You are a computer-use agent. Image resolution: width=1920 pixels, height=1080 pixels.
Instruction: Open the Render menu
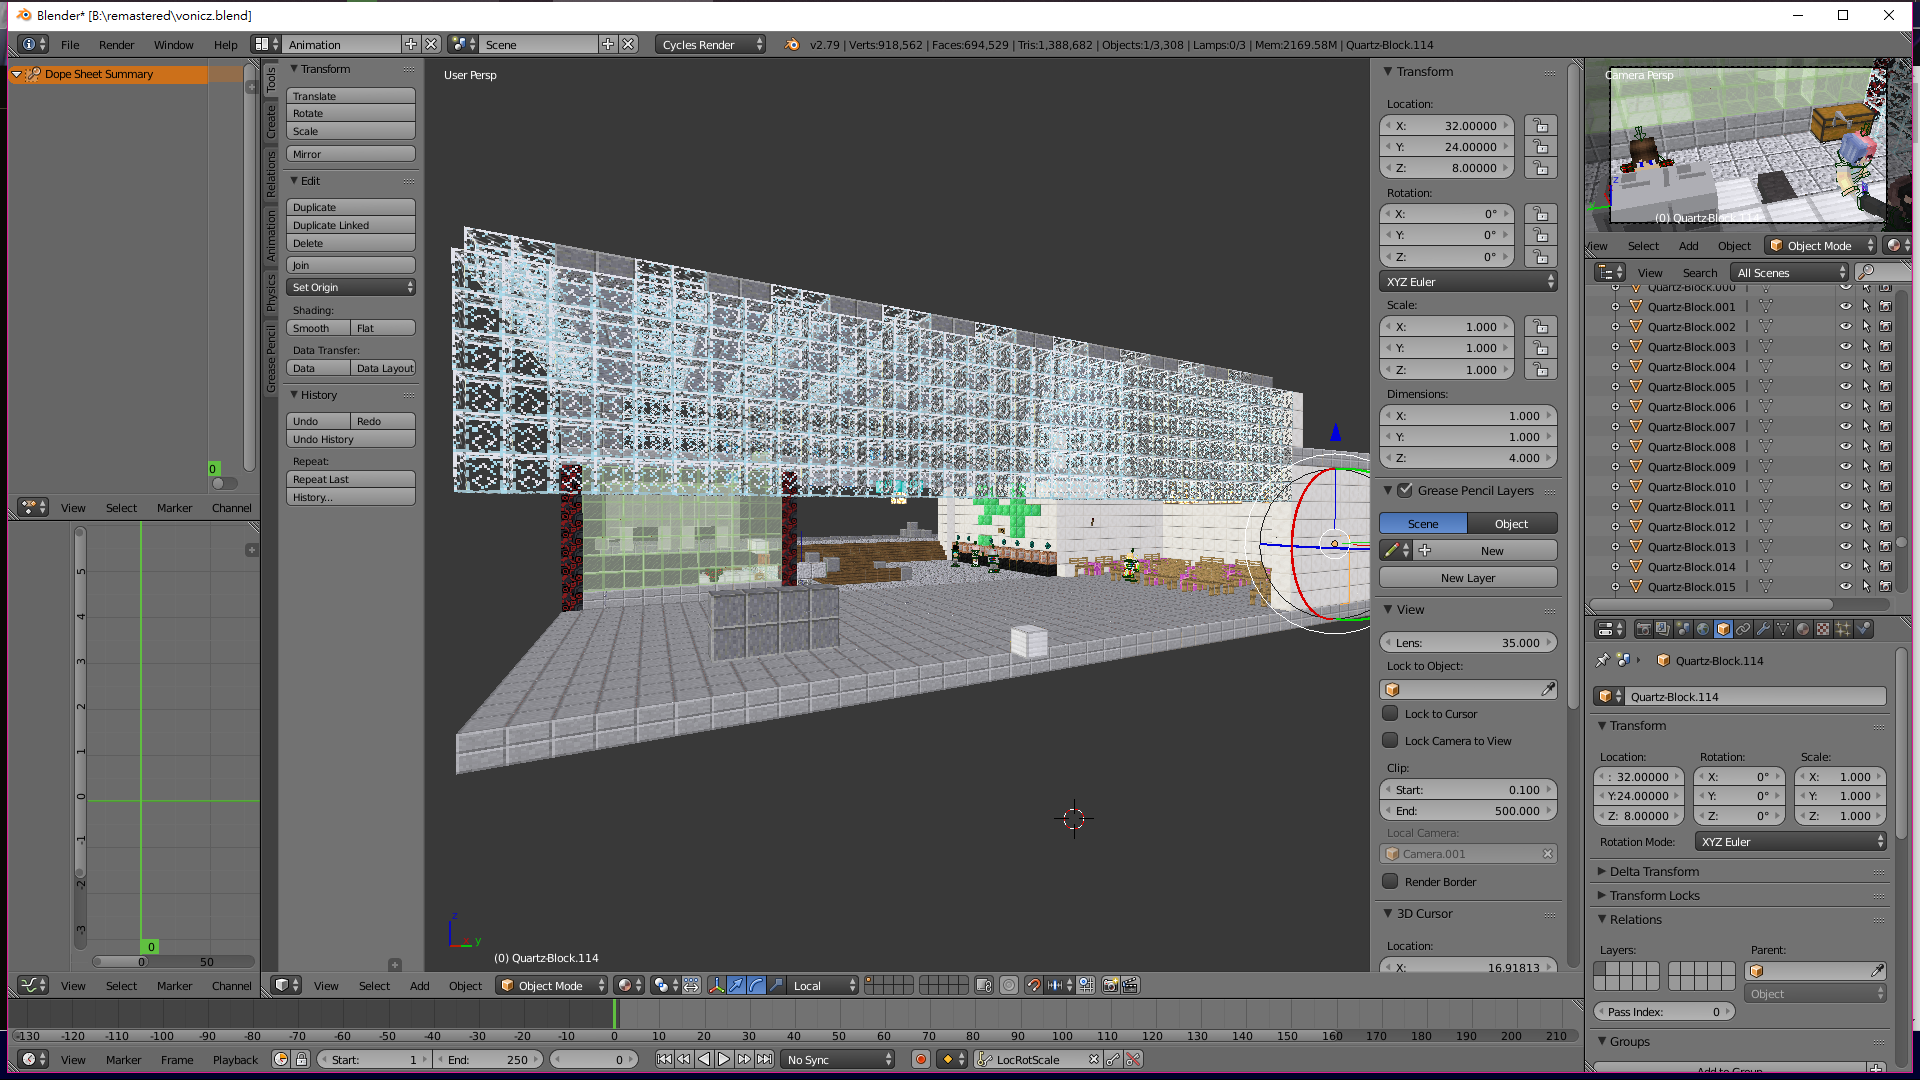[116, 45]
